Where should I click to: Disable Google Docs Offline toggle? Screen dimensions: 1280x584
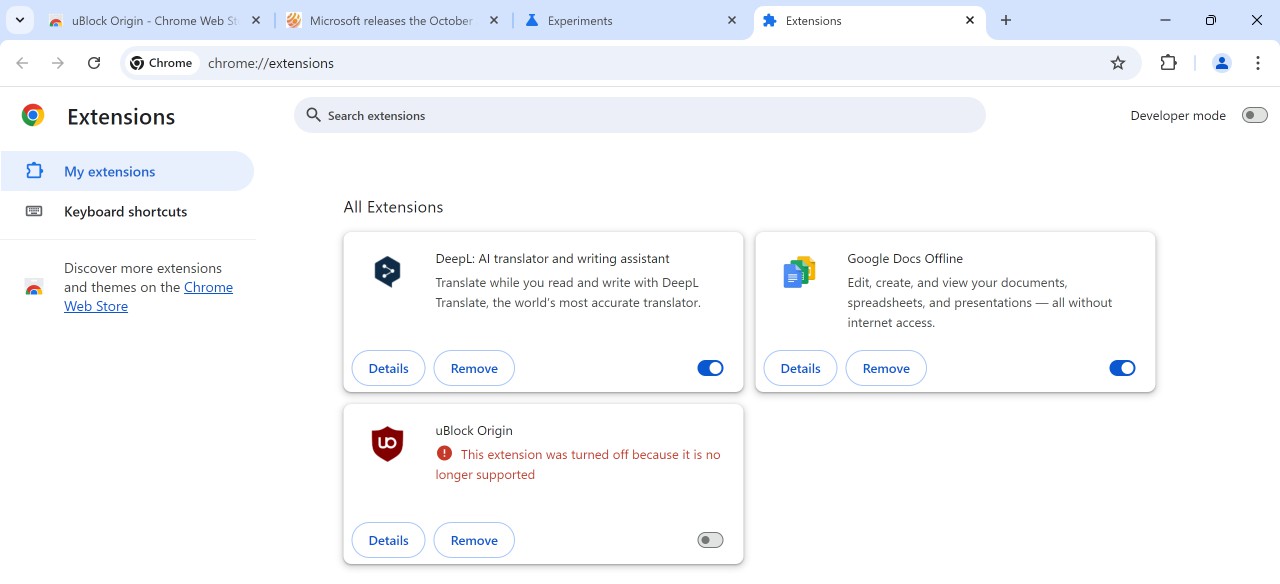[x=1122, y=368]
